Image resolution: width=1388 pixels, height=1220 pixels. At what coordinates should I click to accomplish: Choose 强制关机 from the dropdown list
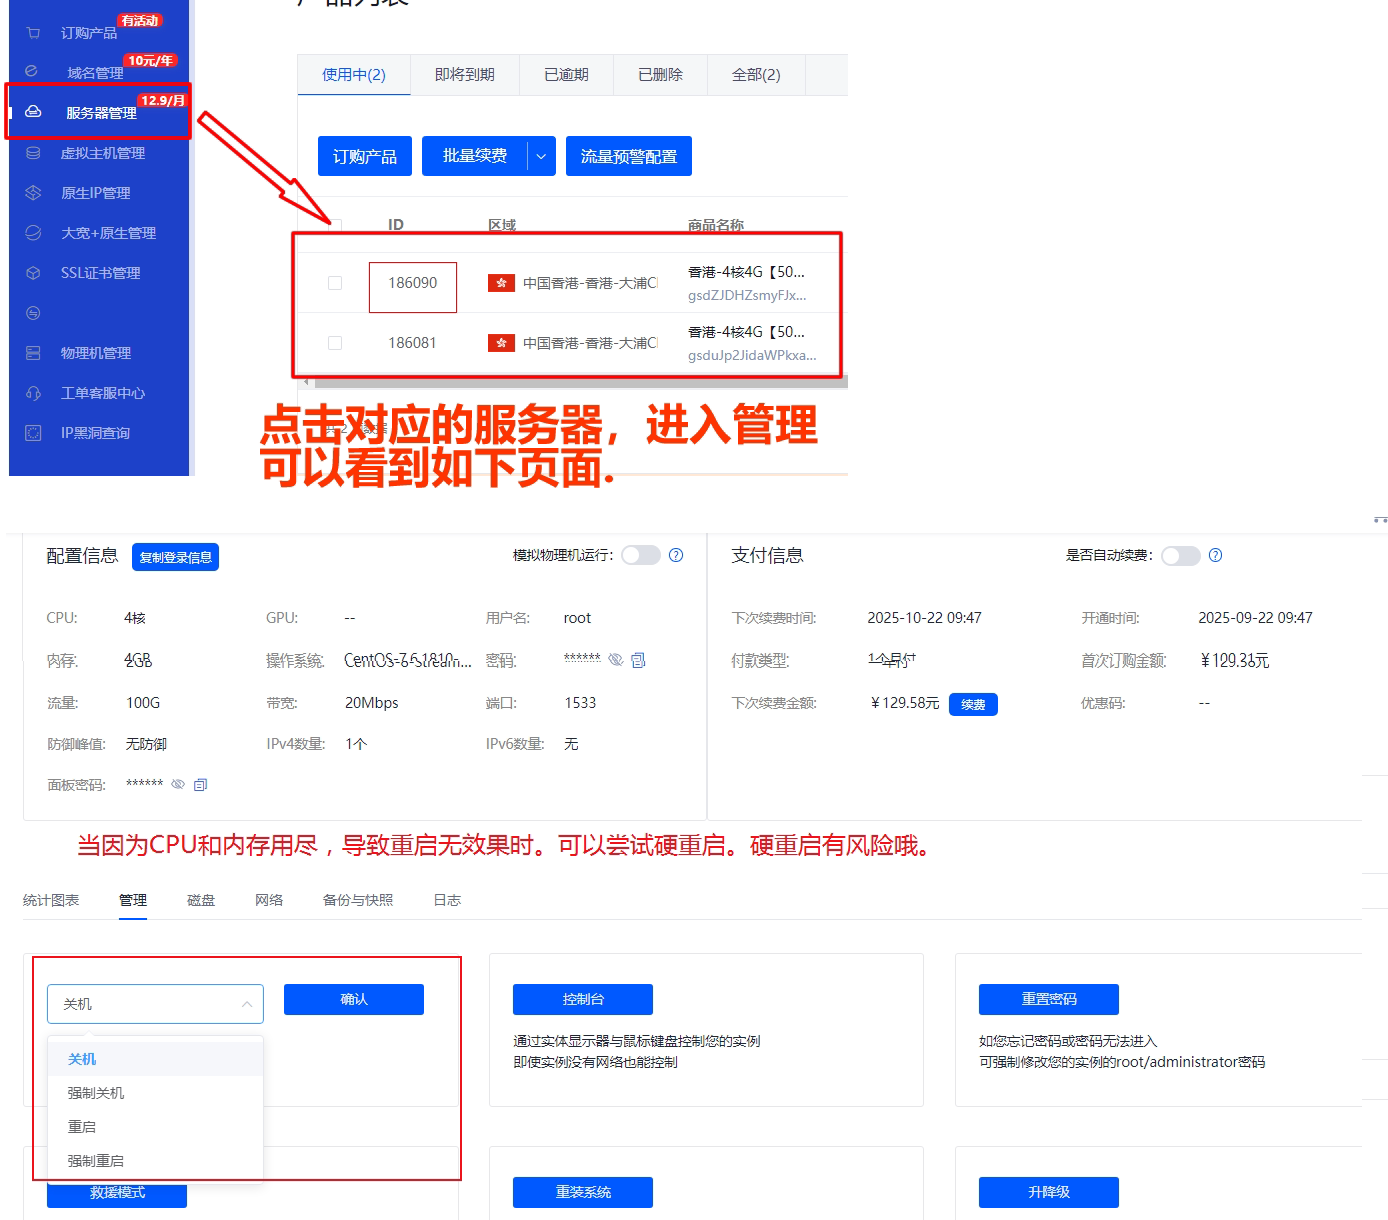coord(155,1093)
